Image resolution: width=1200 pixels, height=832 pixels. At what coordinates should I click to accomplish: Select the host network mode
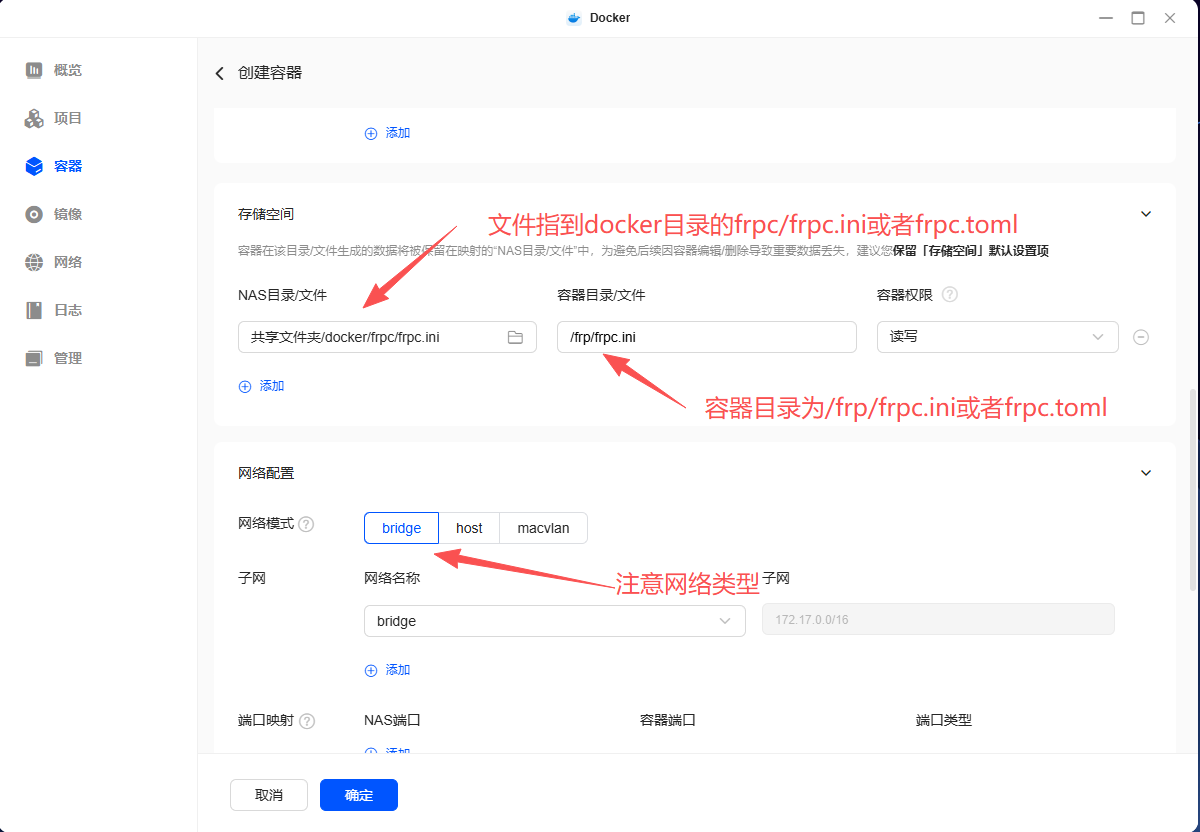(469, 528)
